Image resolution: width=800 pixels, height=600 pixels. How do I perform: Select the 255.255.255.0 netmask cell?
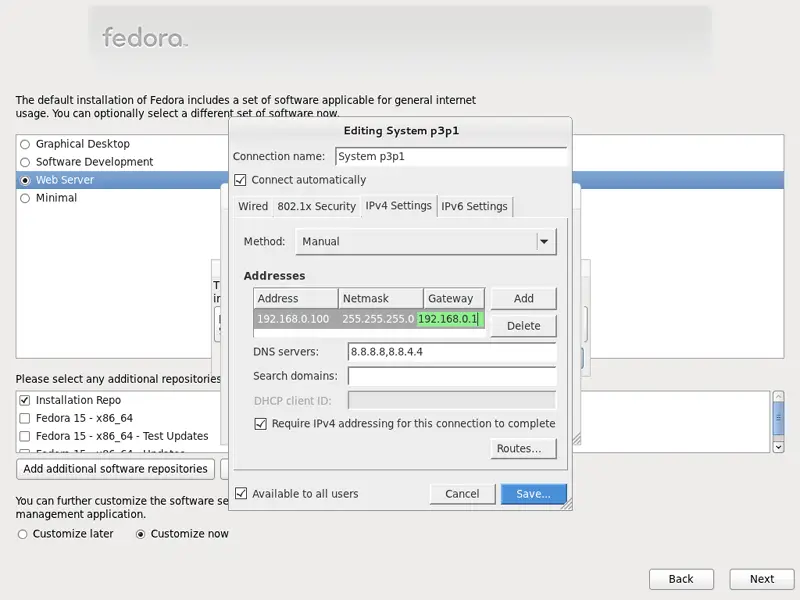378,319
